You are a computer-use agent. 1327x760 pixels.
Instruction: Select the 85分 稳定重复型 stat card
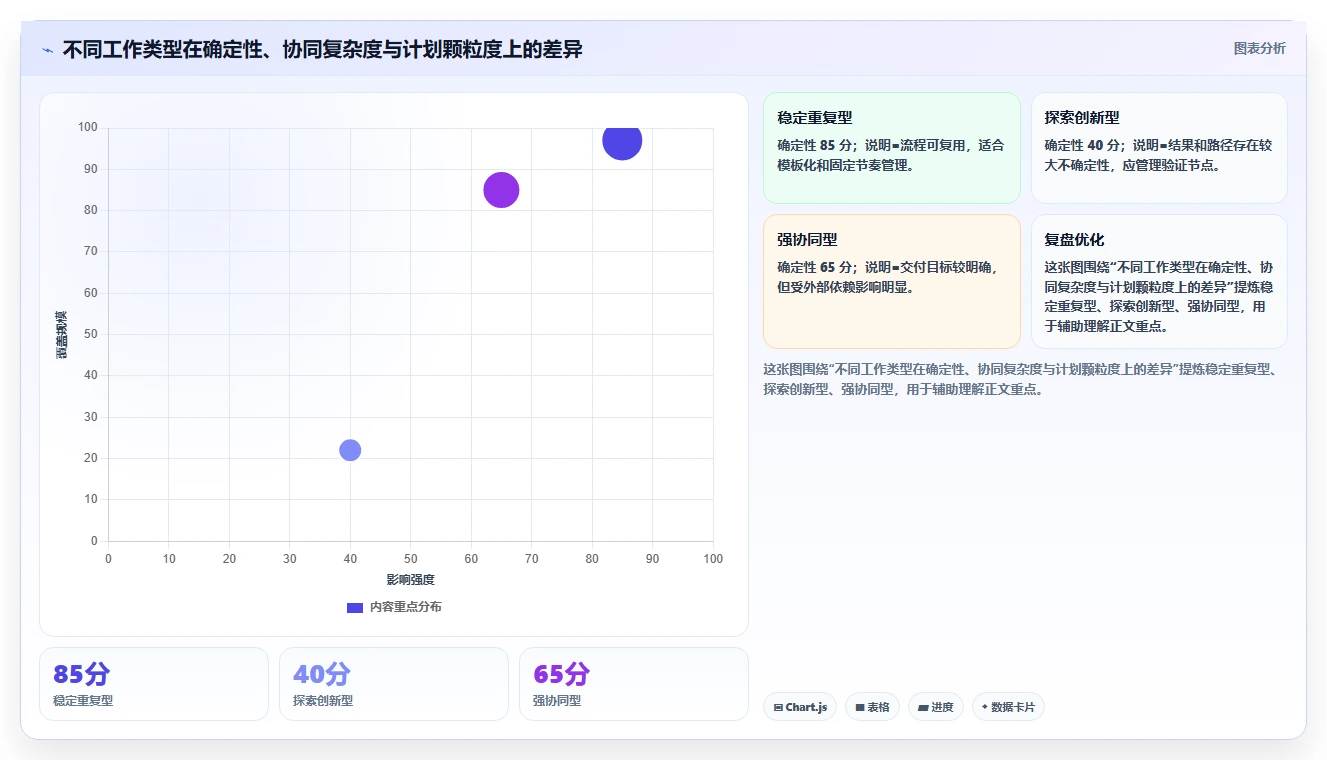(x=154, y=684)
